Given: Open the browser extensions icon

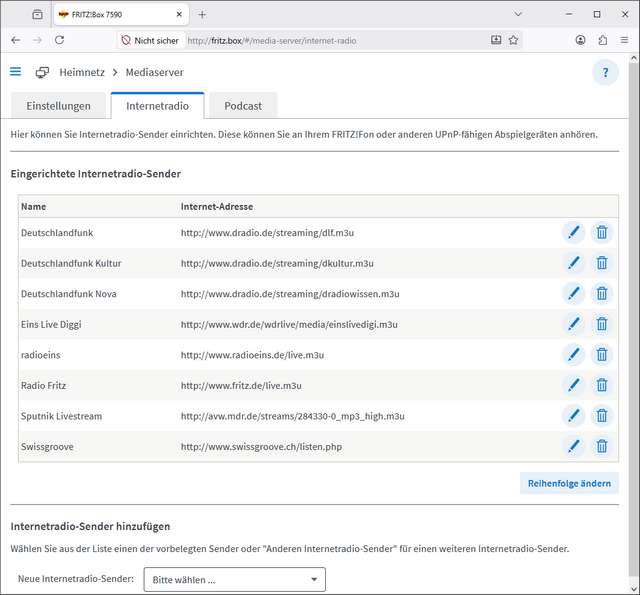Looking at the screenshot, I should tap(602, 40).
